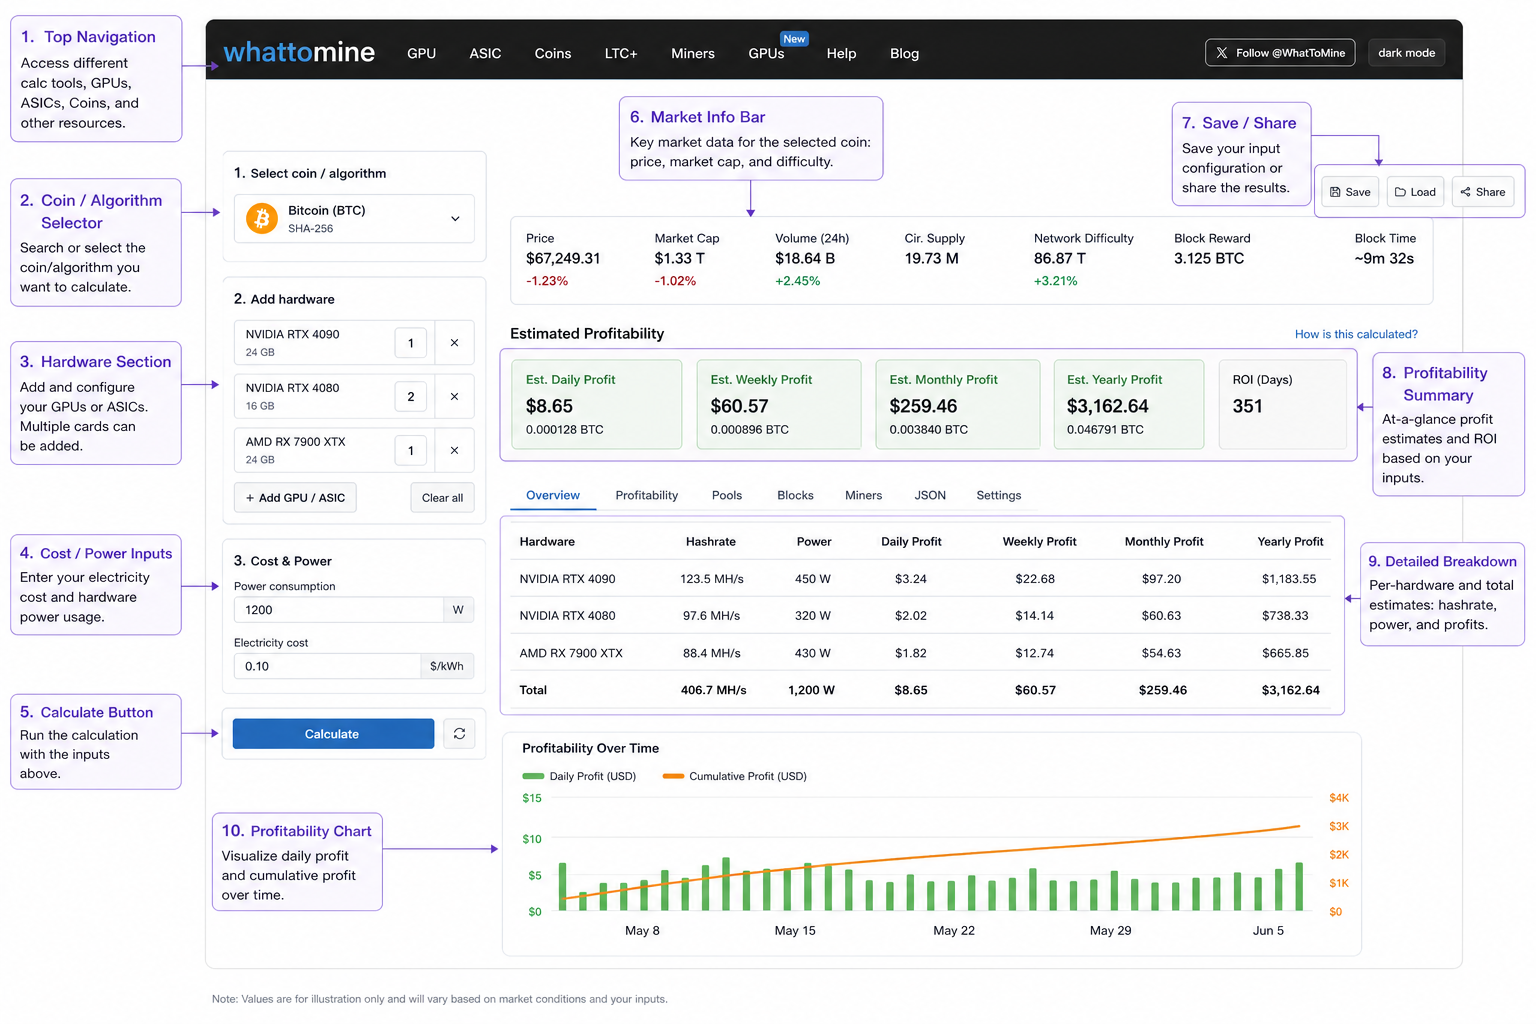
Task: Open the GPUs nav item marked New
Action: pyautogui.click(x=767, y=53)
